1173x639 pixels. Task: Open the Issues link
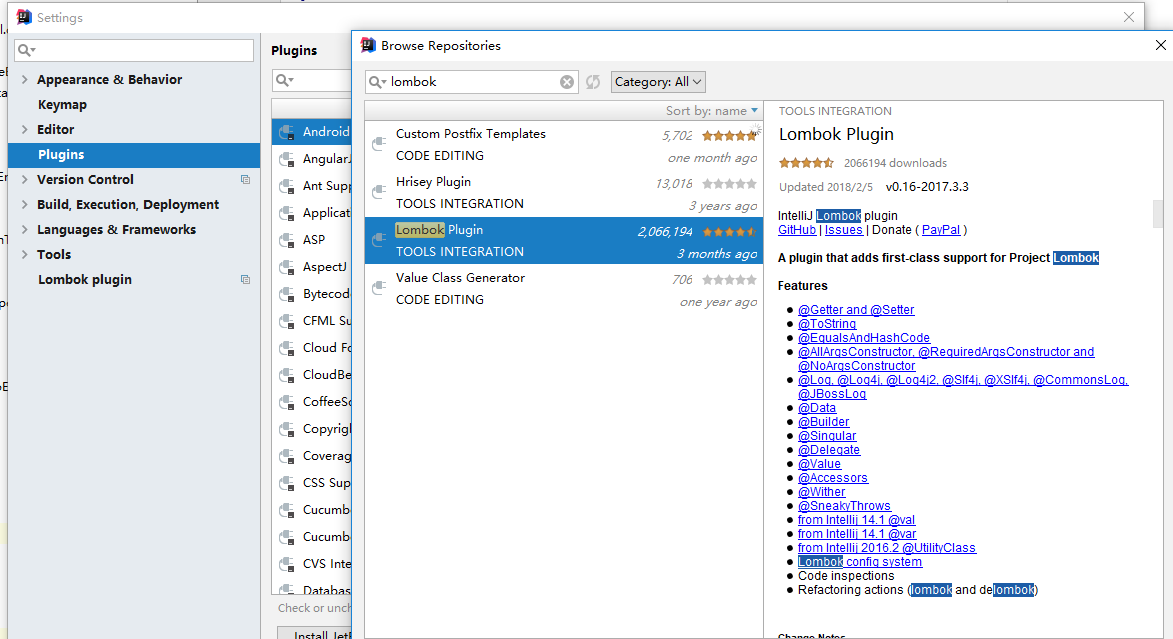tap(843, 230)
